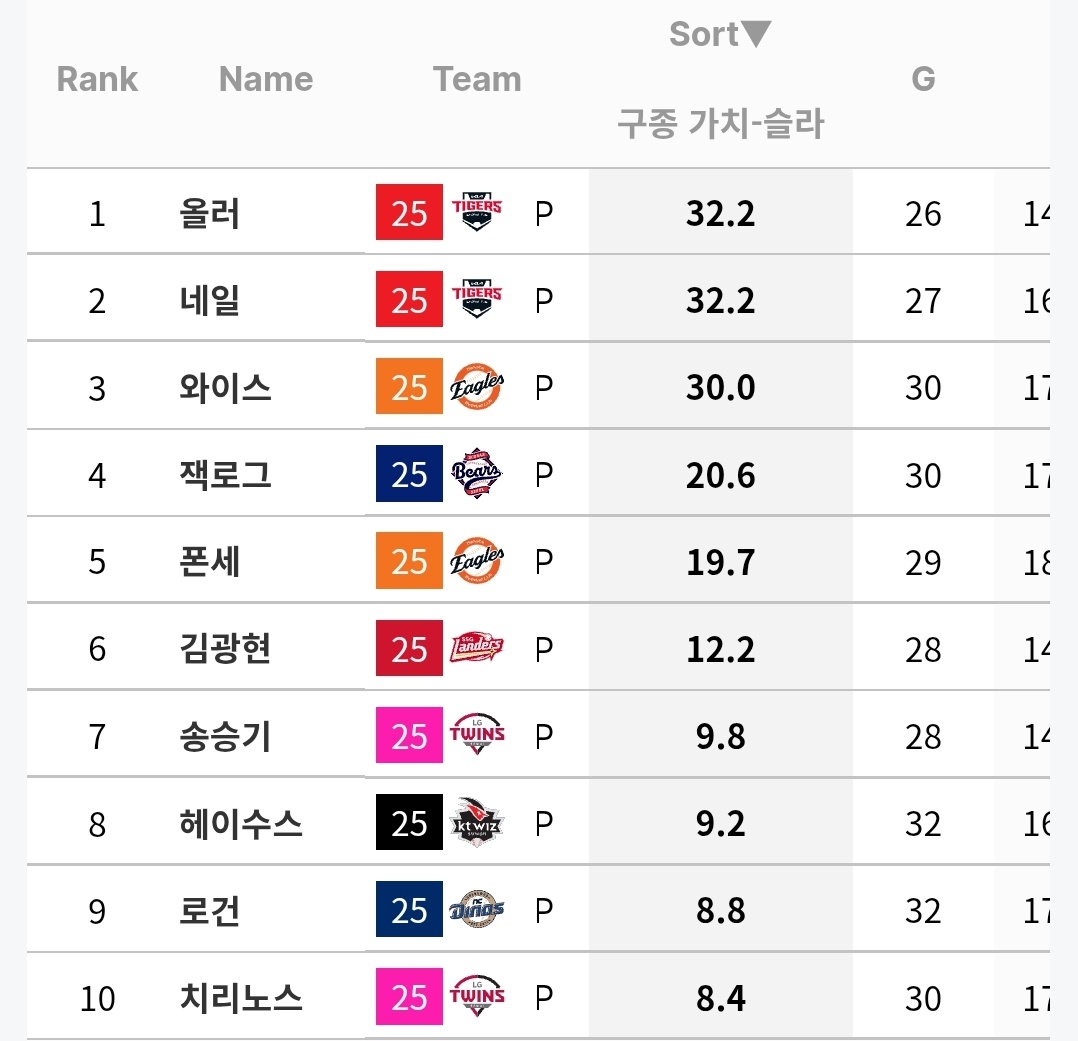Click the SSG Landers logo beside 김광현
Screen dimensions: 1078x1041
click(x=477, y=649)
